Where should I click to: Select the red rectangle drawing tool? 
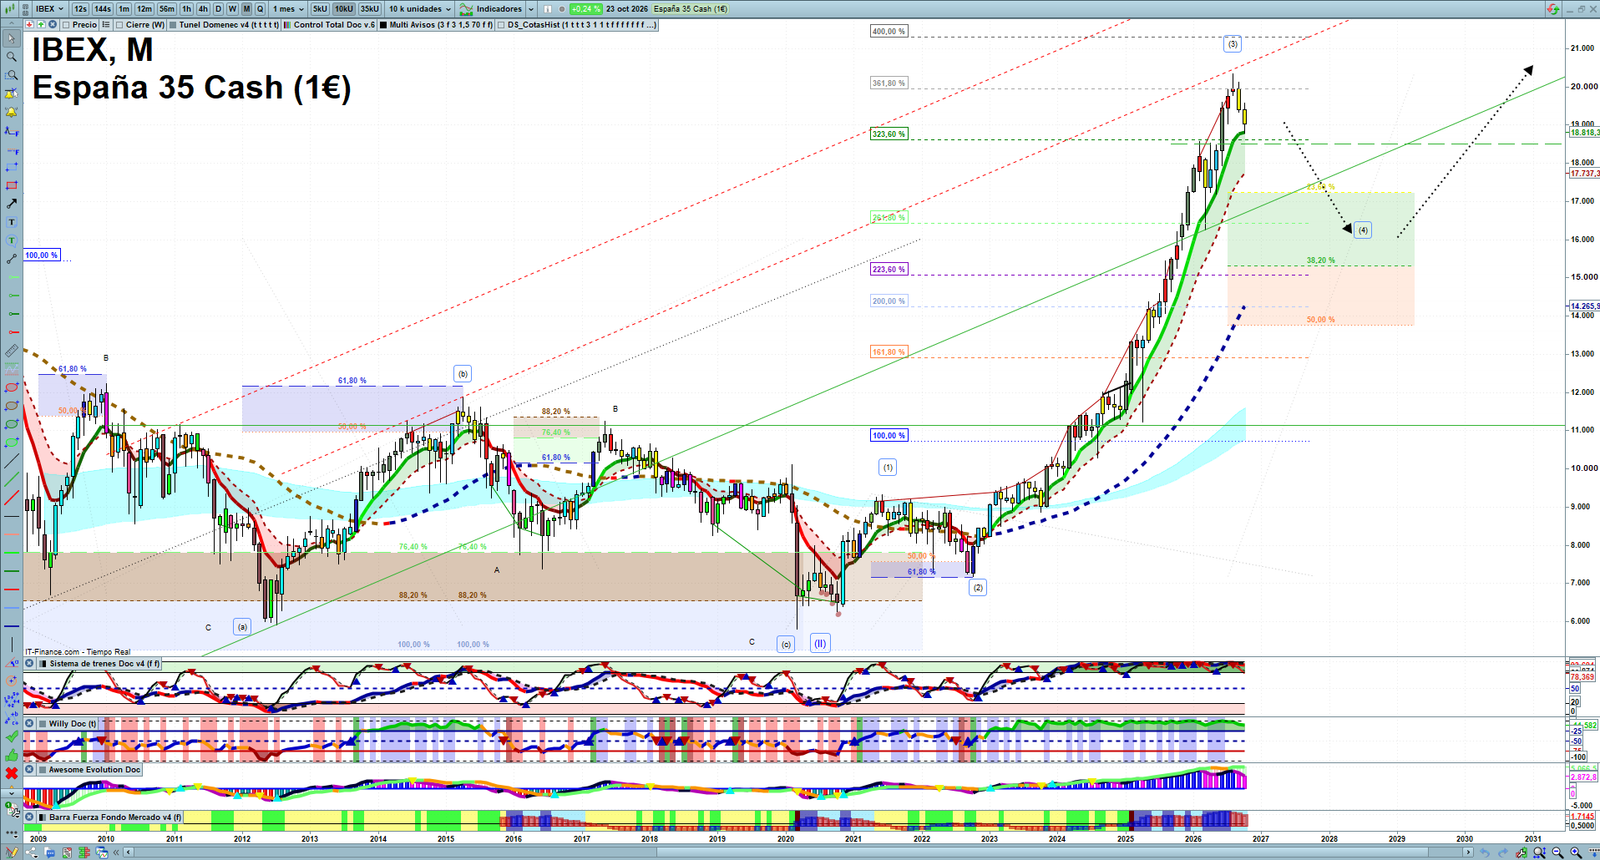tap(11, 186)
